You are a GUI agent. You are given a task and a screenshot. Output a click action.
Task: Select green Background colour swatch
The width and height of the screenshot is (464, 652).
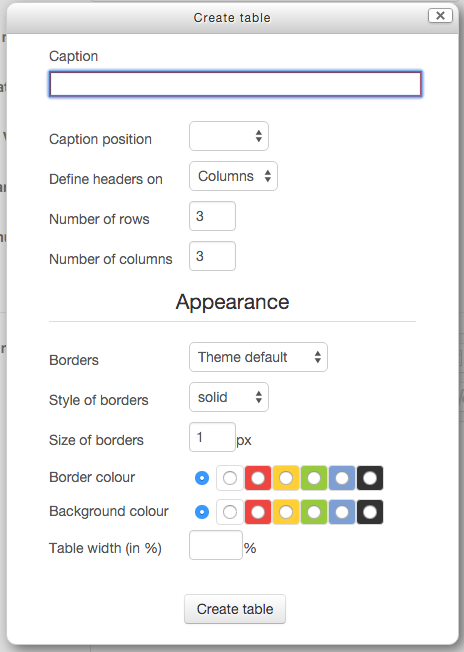click(x=314, y=512)
